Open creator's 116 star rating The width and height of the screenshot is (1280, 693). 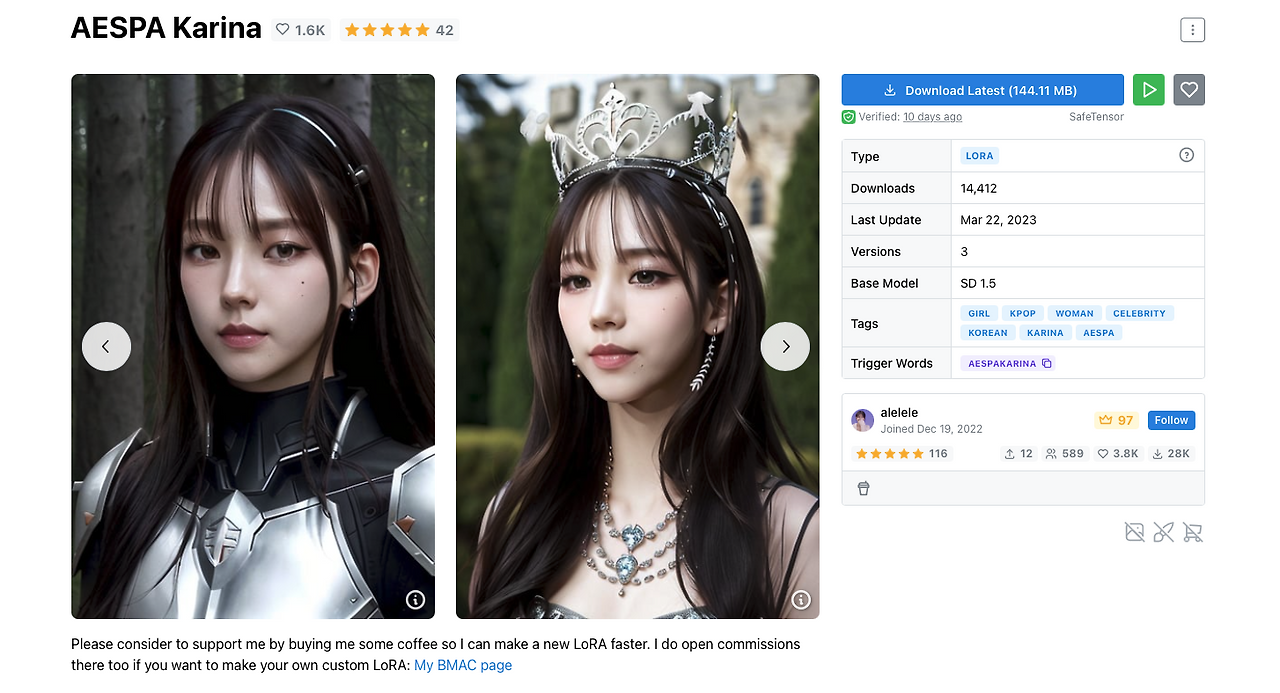[x=901, y=453]
